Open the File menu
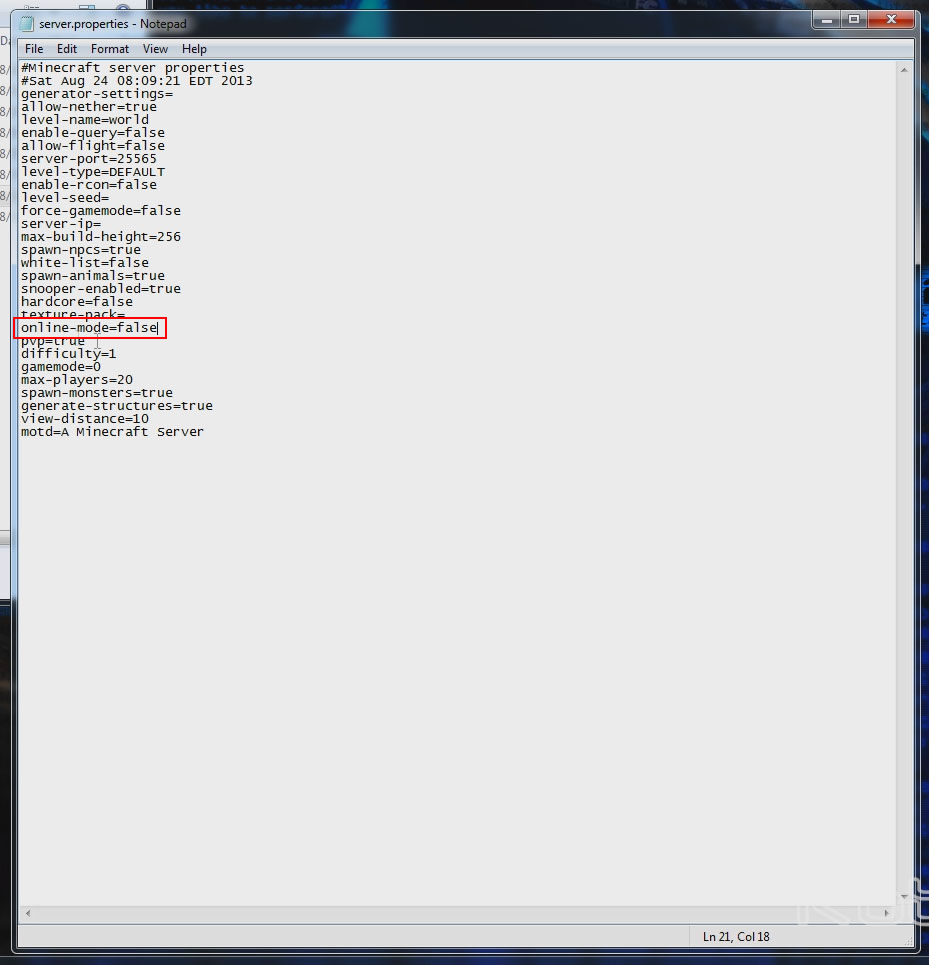Screen dimensions: 929x965 34,49
